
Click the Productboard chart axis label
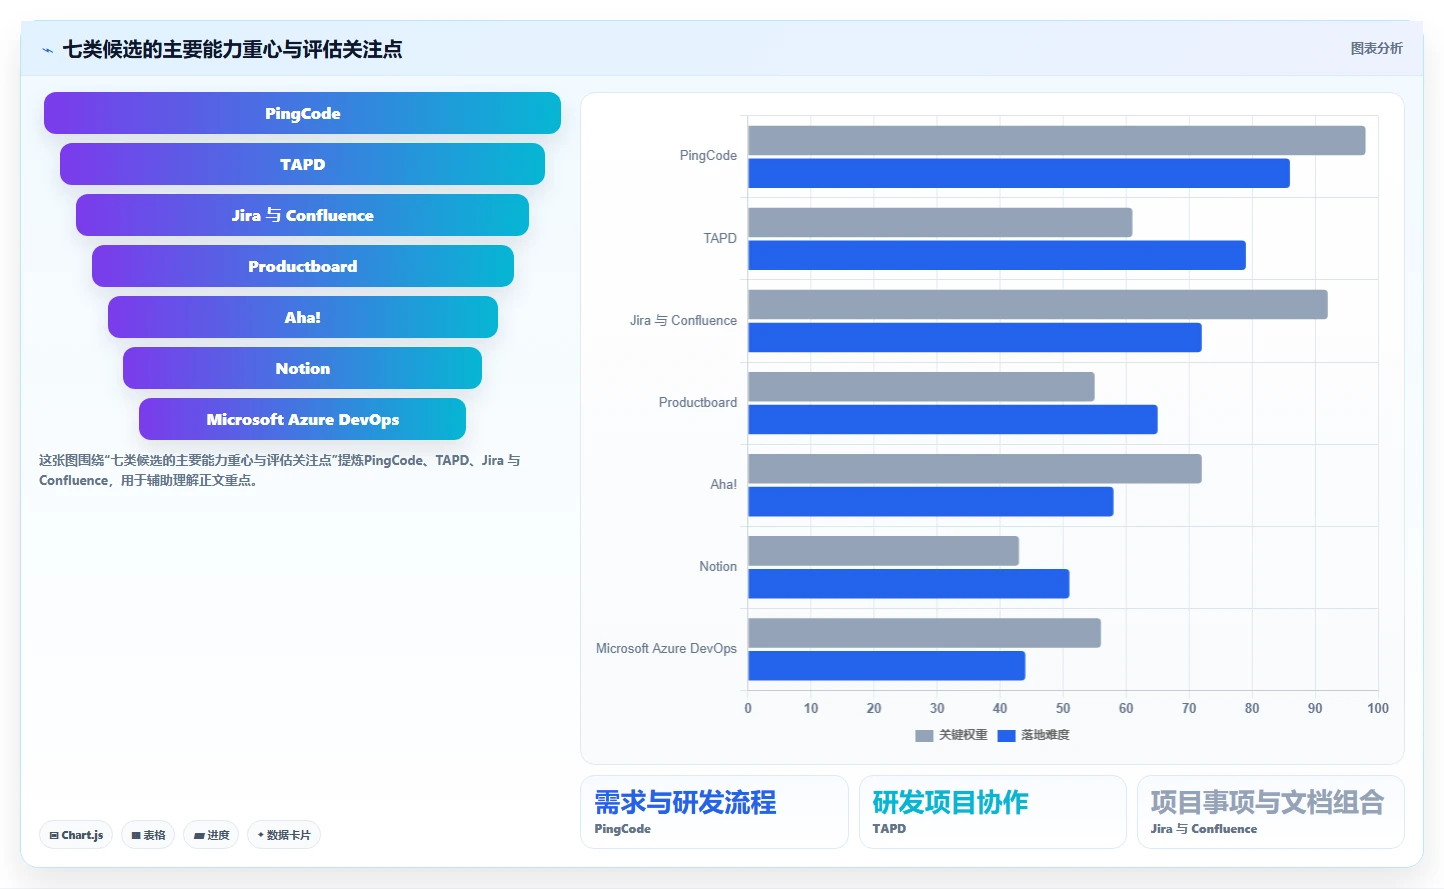click(x=698, y=402)
